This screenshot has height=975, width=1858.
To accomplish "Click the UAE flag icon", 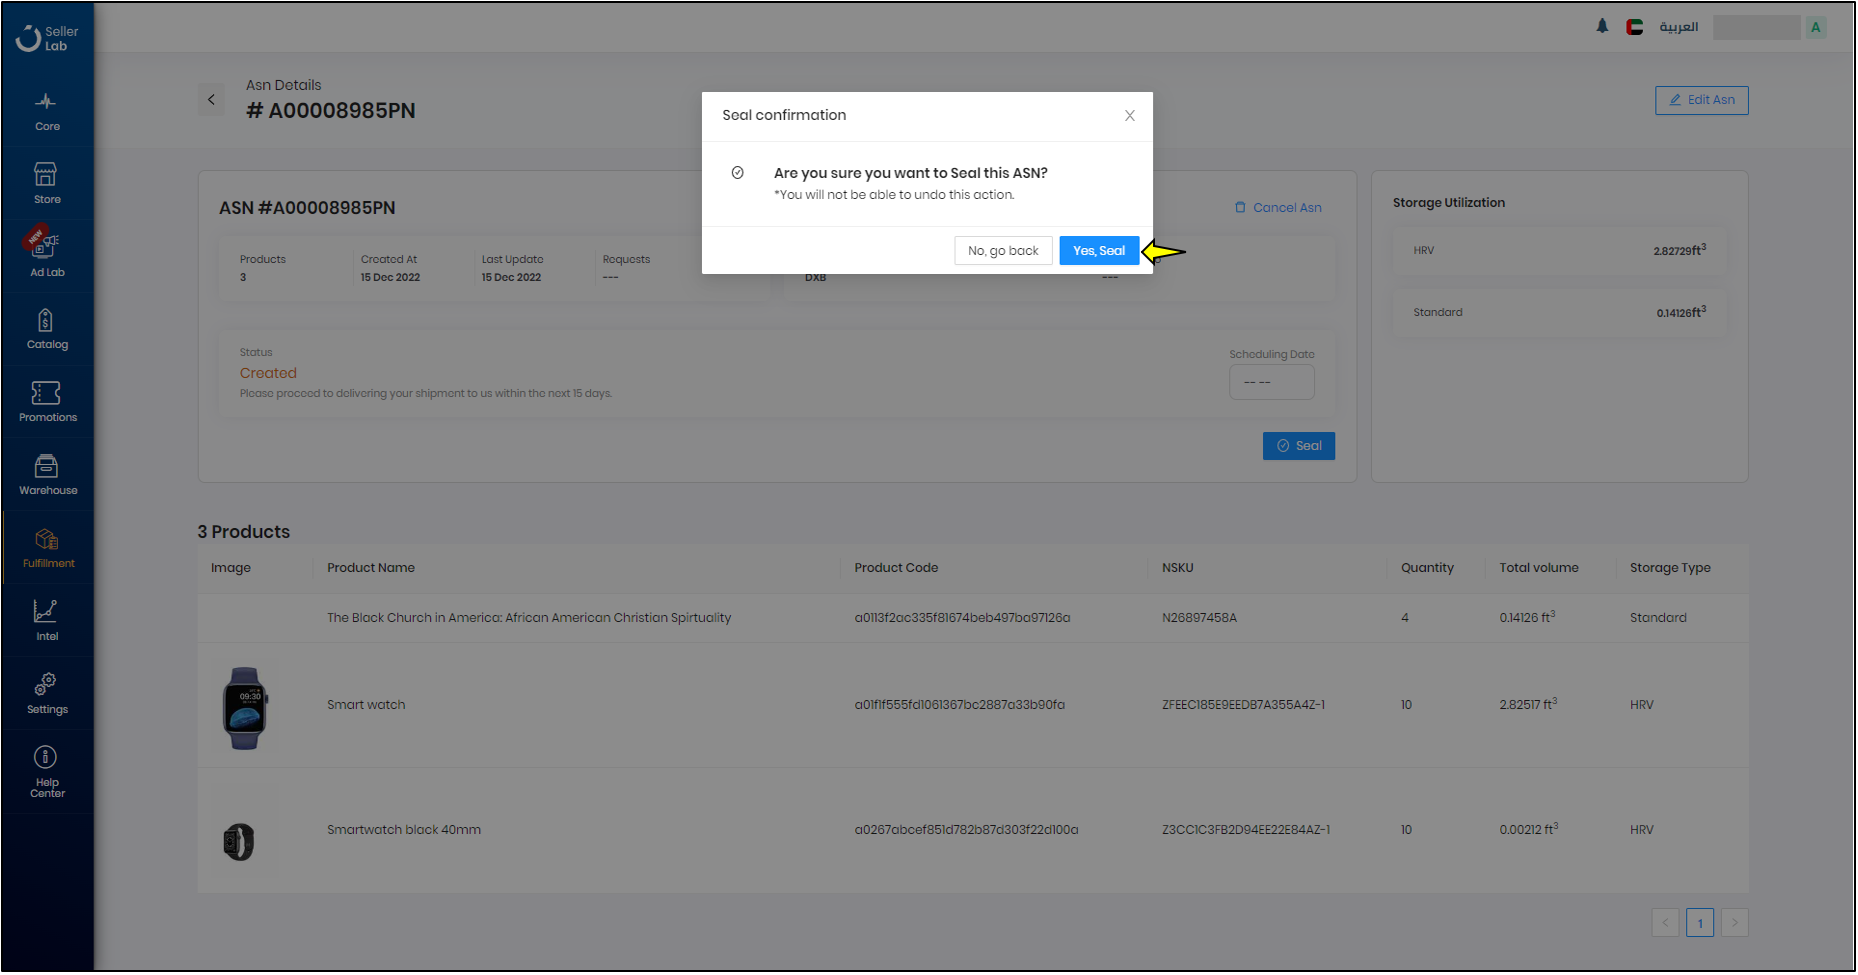I will [x=1634, y=26].
